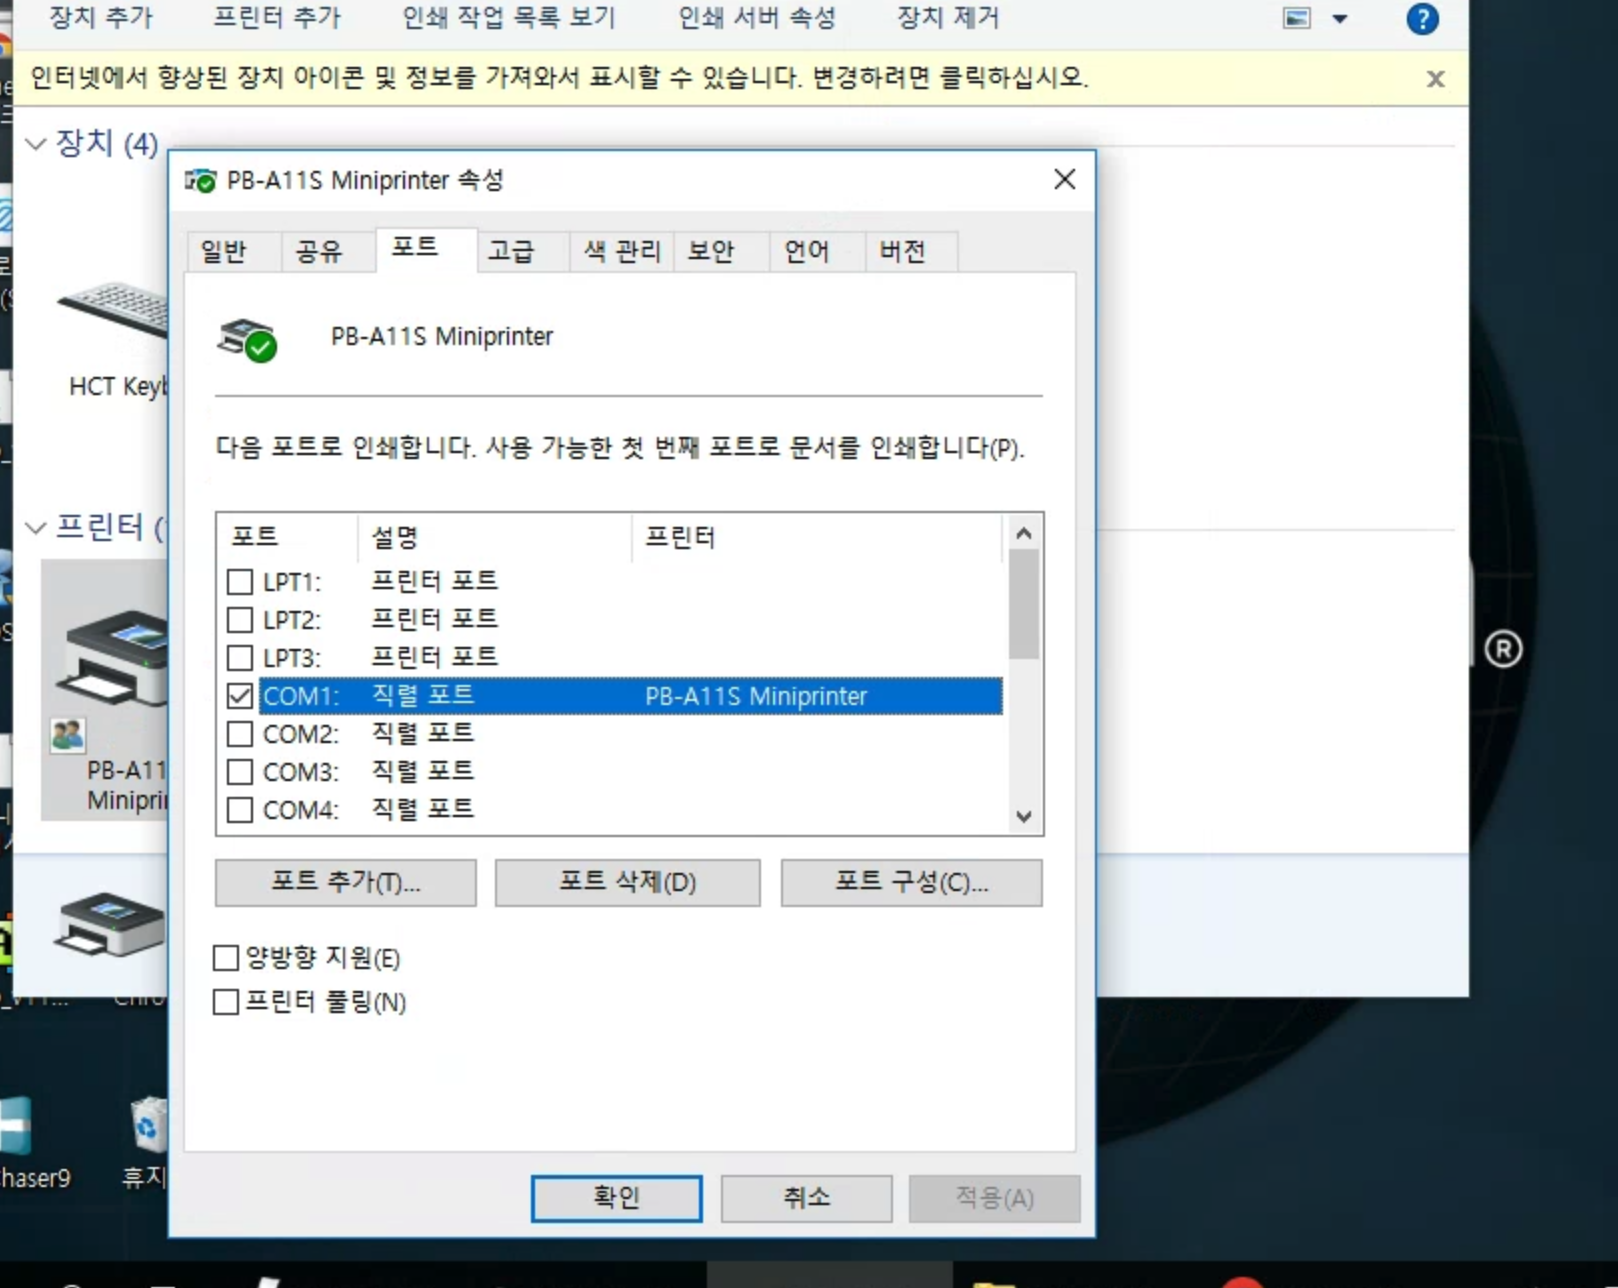Open 포트 구성(C)... settings
Viewport: 1618px width, 1288px height.
click(912, 883)
